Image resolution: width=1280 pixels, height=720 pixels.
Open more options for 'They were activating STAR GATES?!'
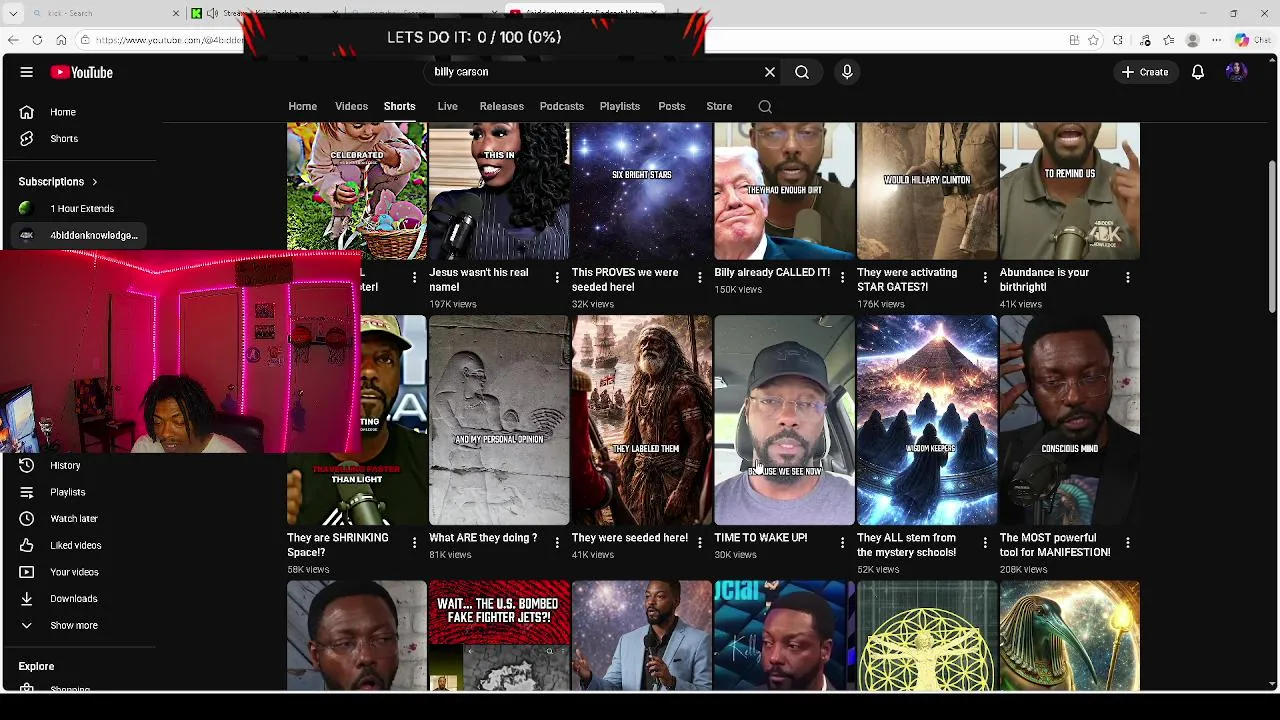point(985,277)
